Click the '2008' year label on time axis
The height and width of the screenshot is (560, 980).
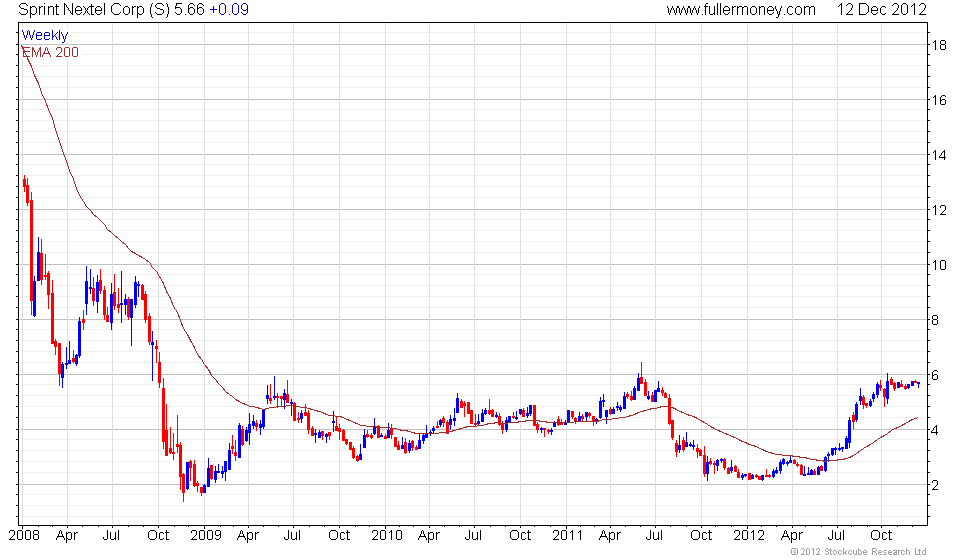click(x=24, y=536)
